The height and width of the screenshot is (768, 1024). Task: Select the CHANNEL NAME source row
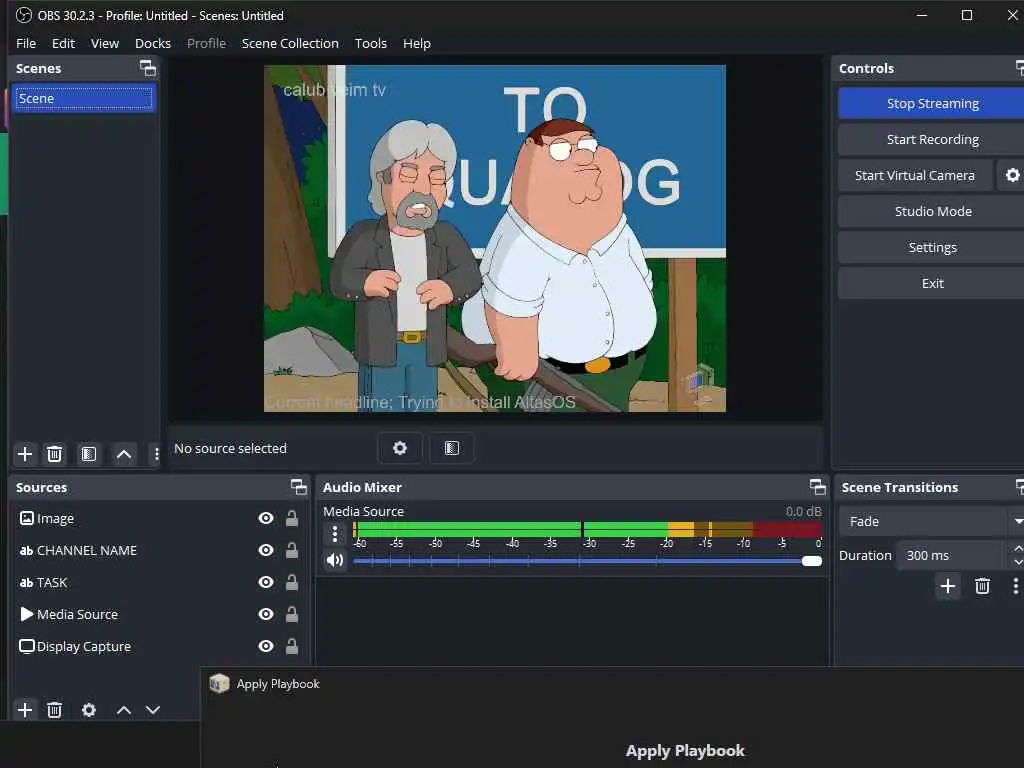click(x=159, y=551)
